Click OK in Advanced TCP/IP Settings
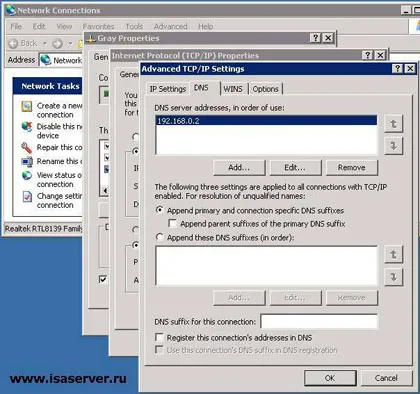The height and width of the screenshot is (394, 420). (330, 378)
